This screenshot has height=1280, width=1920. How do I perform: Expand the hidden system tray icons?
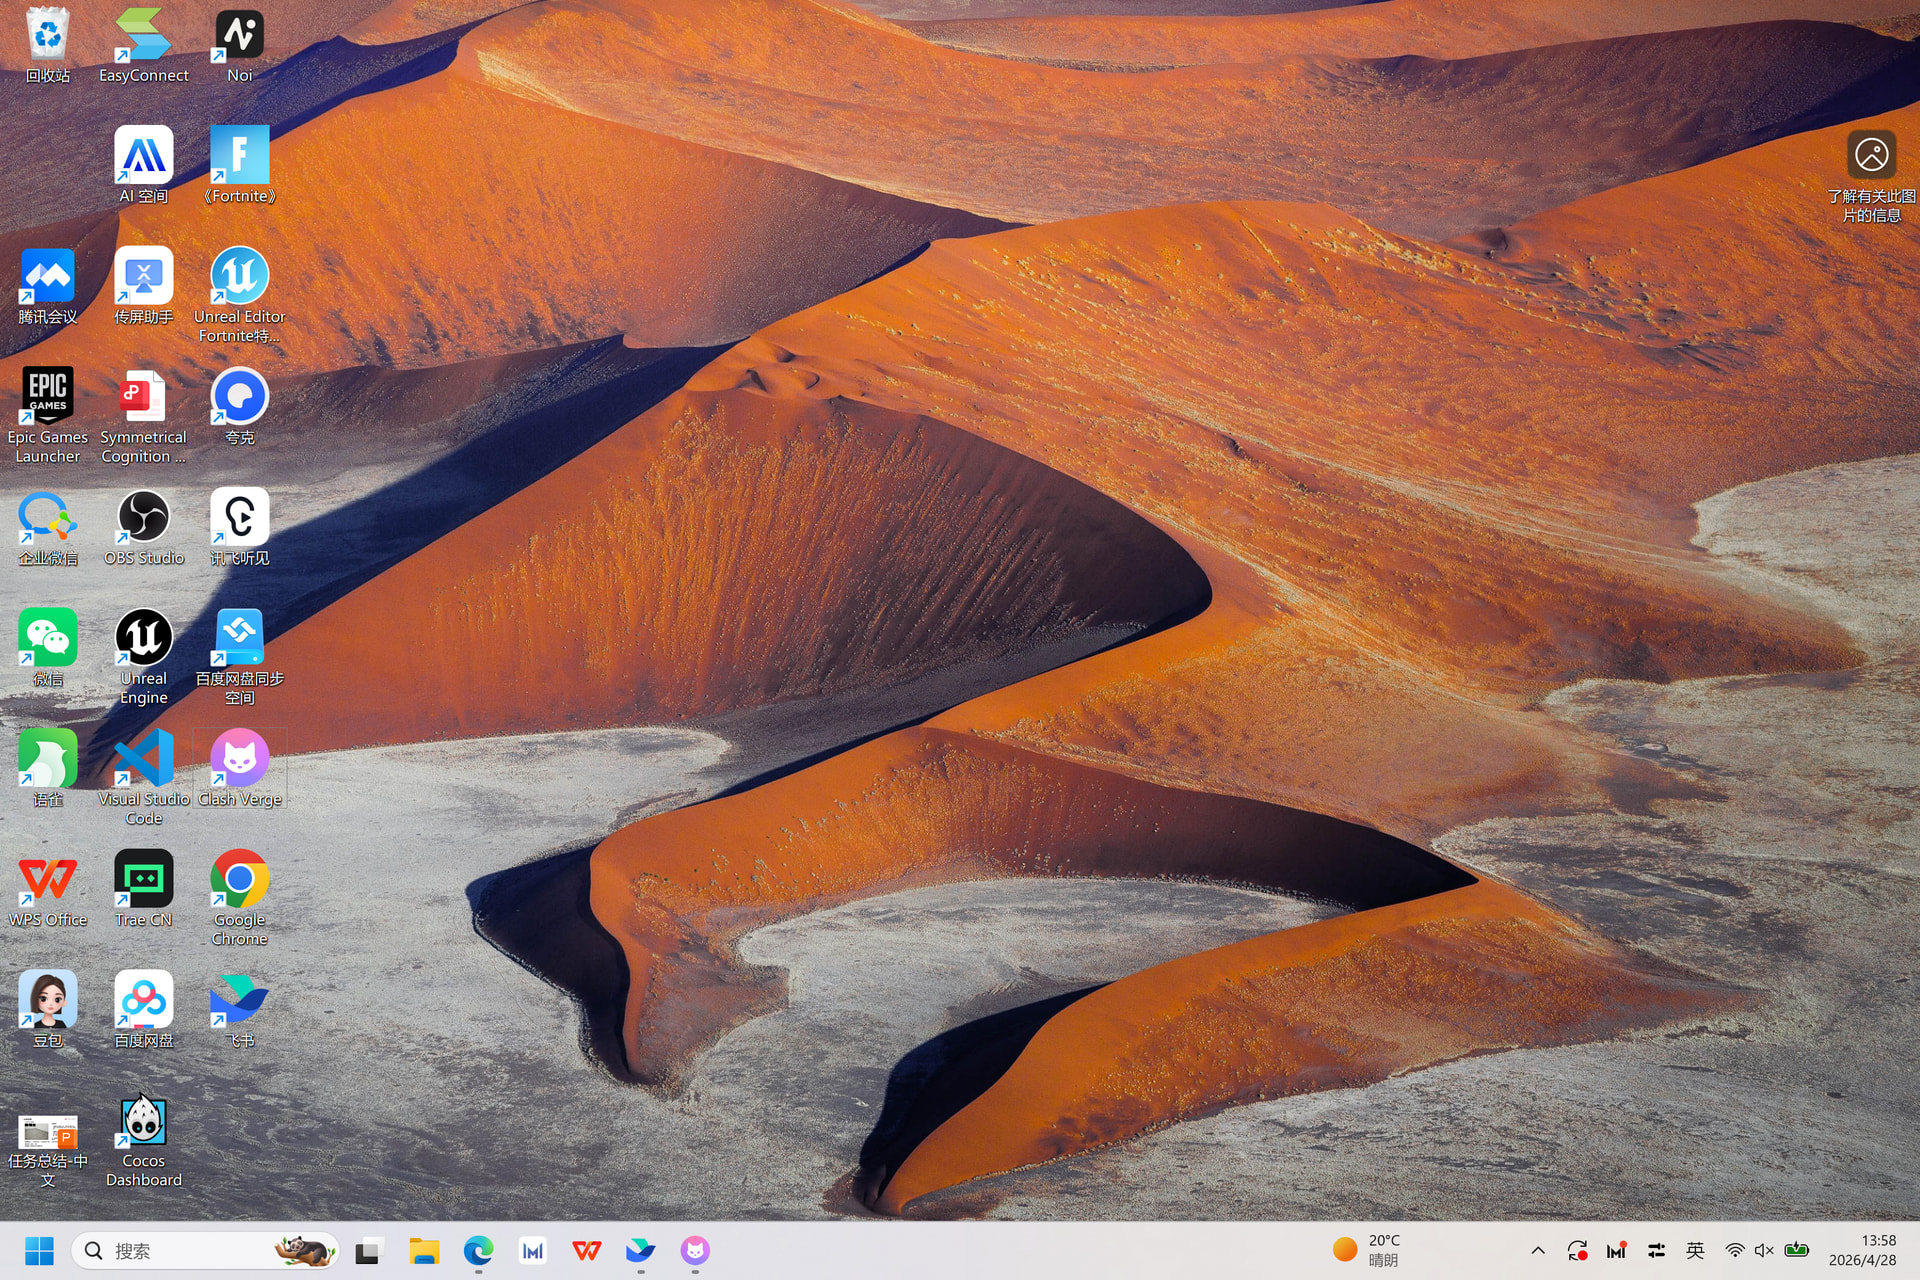point(1538,1250)
